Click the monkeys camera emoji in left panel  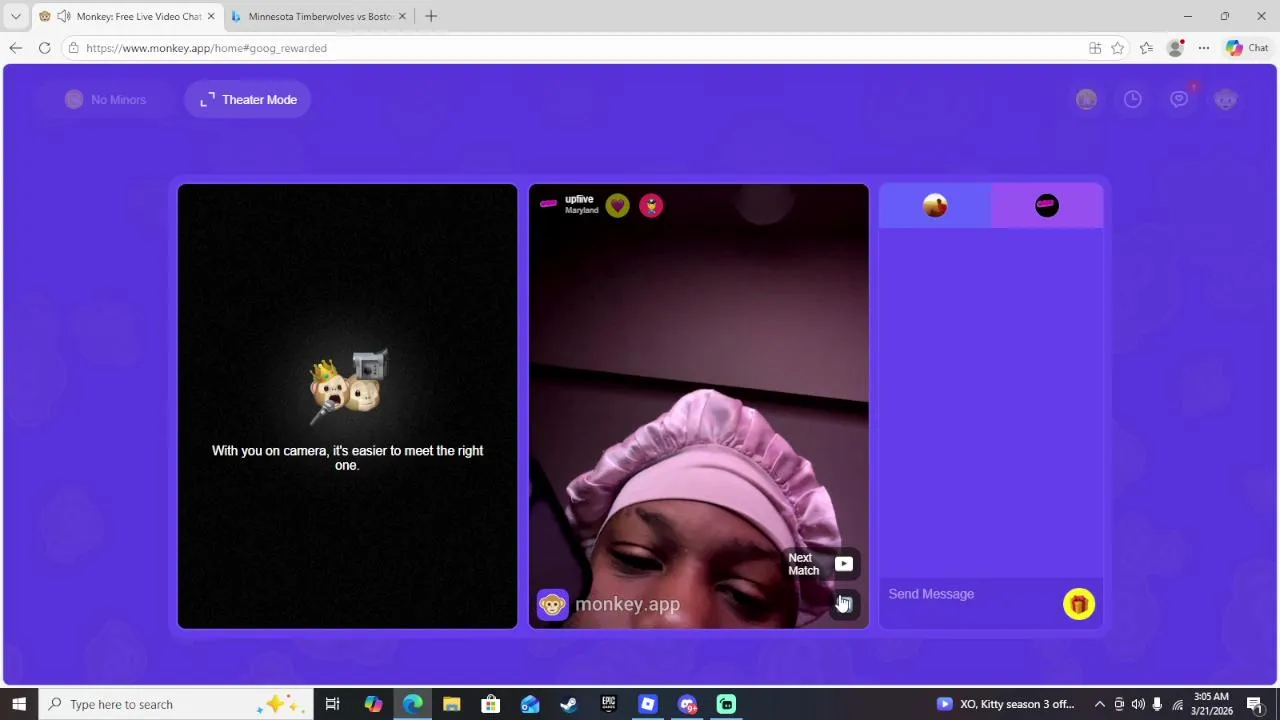pyautogui.click(x=348, y=385)
